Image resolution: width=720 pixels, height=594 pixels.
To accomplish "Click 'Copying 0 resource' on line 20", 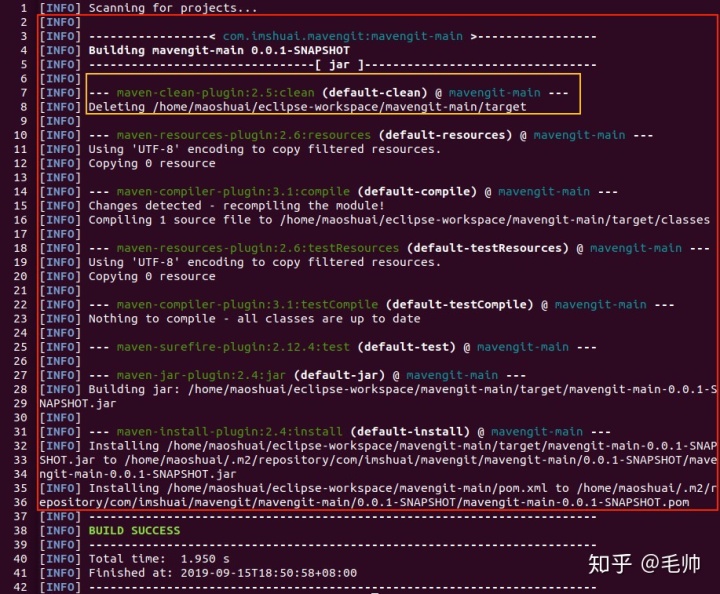I will (x=152, y=276).
